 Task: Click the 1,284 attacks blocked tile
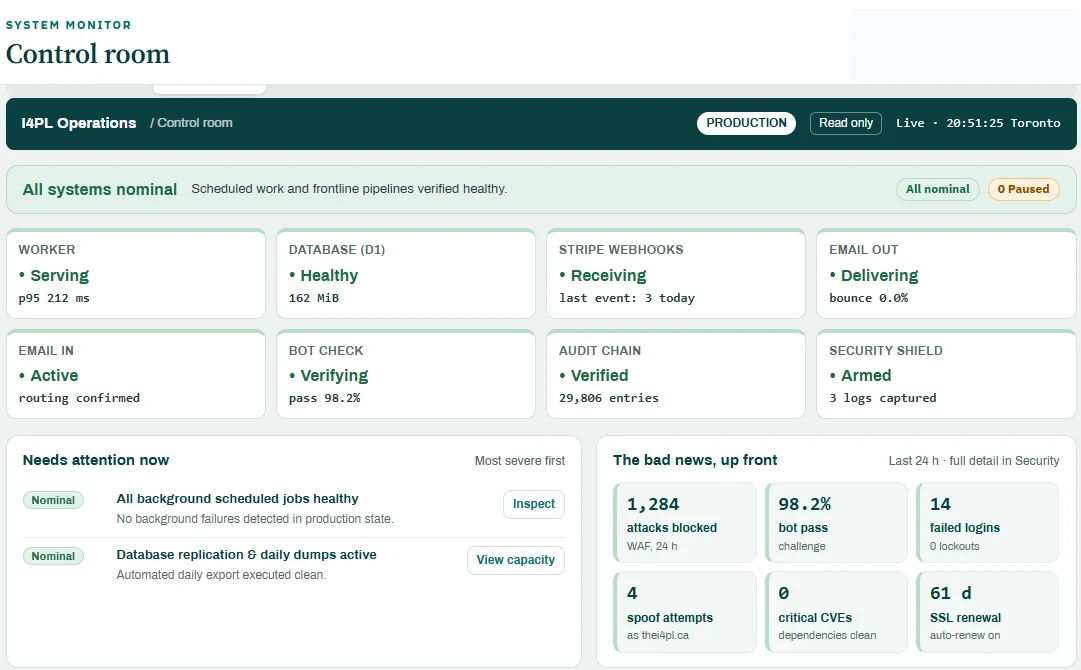[685, 522]
